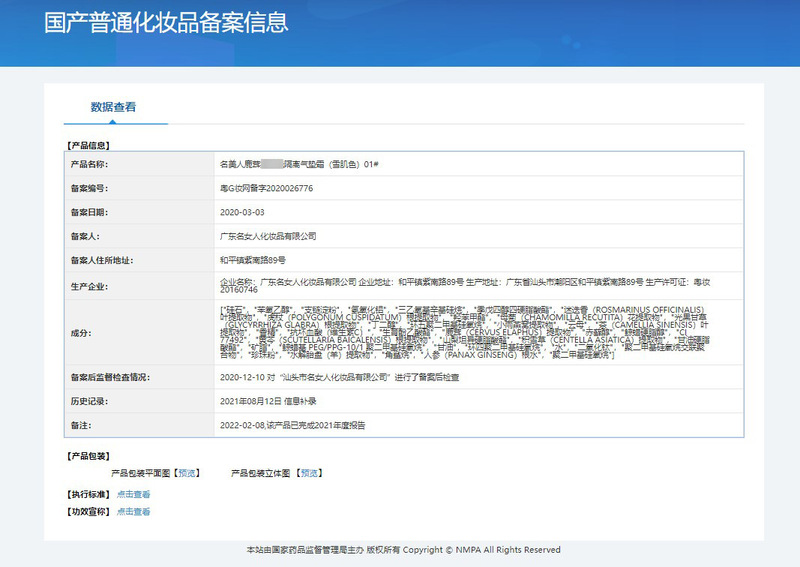Viewport: 800px width, 567px height.
Task: Click the 国产普通化妆品备案信息 page title
Action: click(x=166, y=23)
